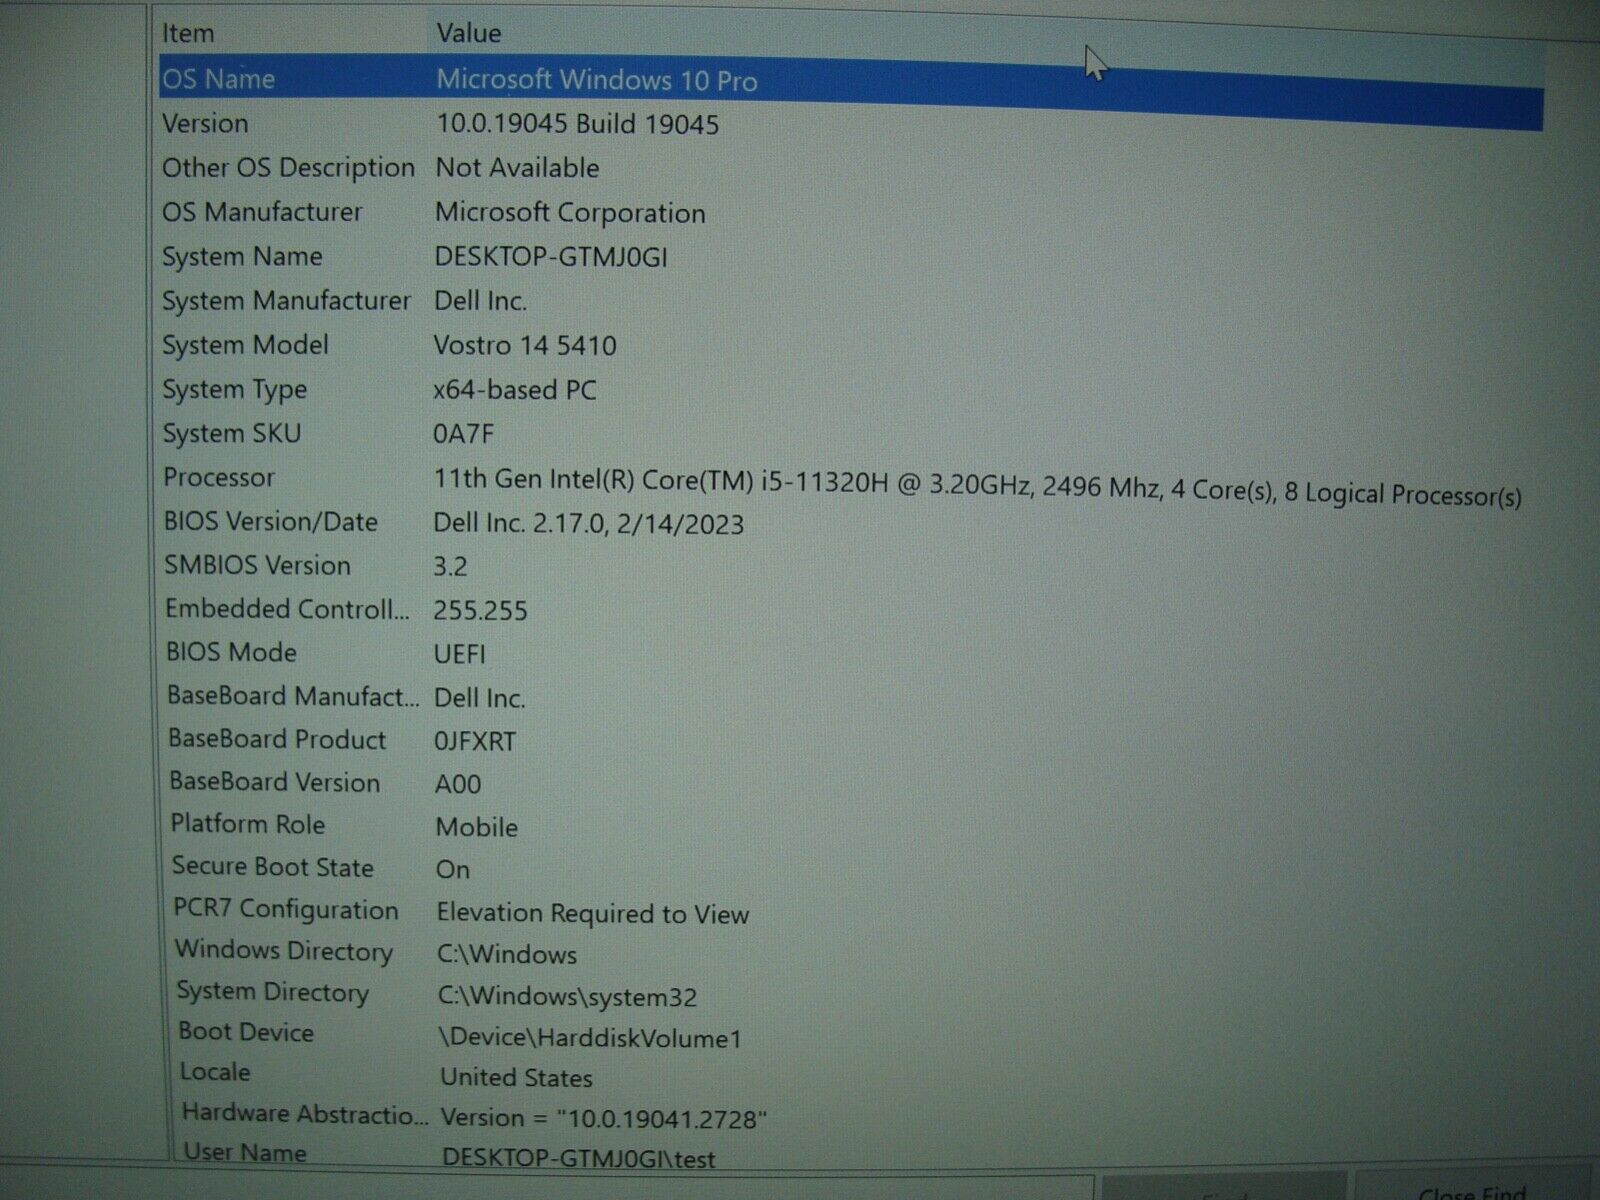
Task: Select the OS Name row label
Action: [218, 79]
